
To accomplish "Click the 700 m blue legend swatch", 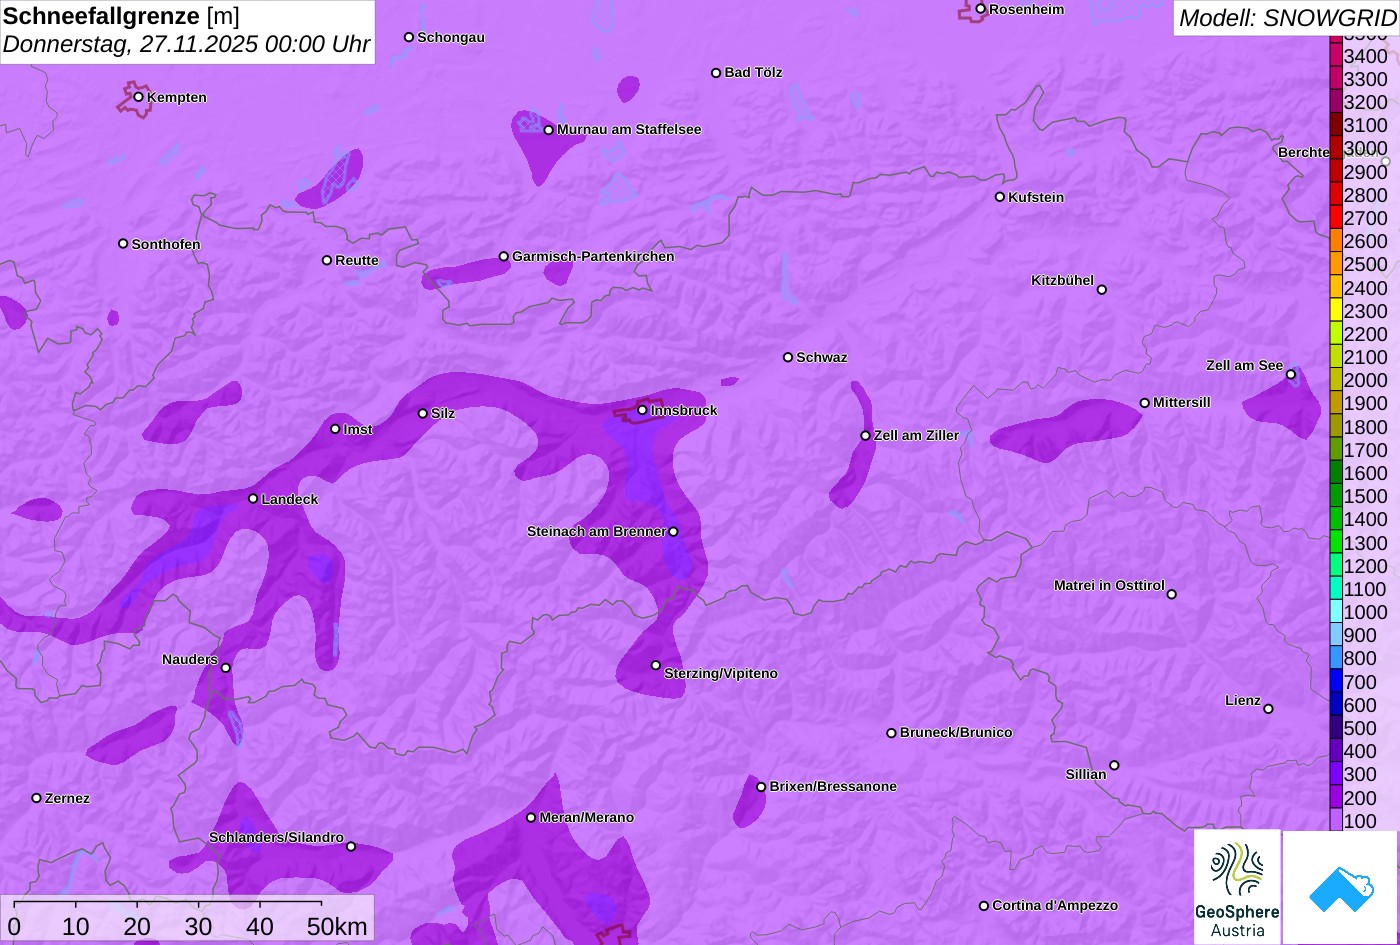I will pos(1336,682).
